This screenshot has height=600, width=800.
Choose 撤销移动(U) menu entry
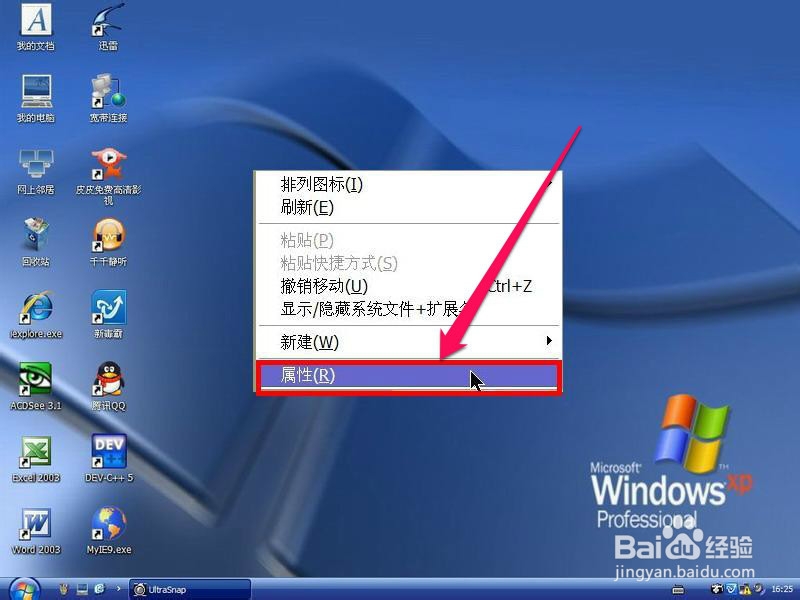(x=408, y=286)
